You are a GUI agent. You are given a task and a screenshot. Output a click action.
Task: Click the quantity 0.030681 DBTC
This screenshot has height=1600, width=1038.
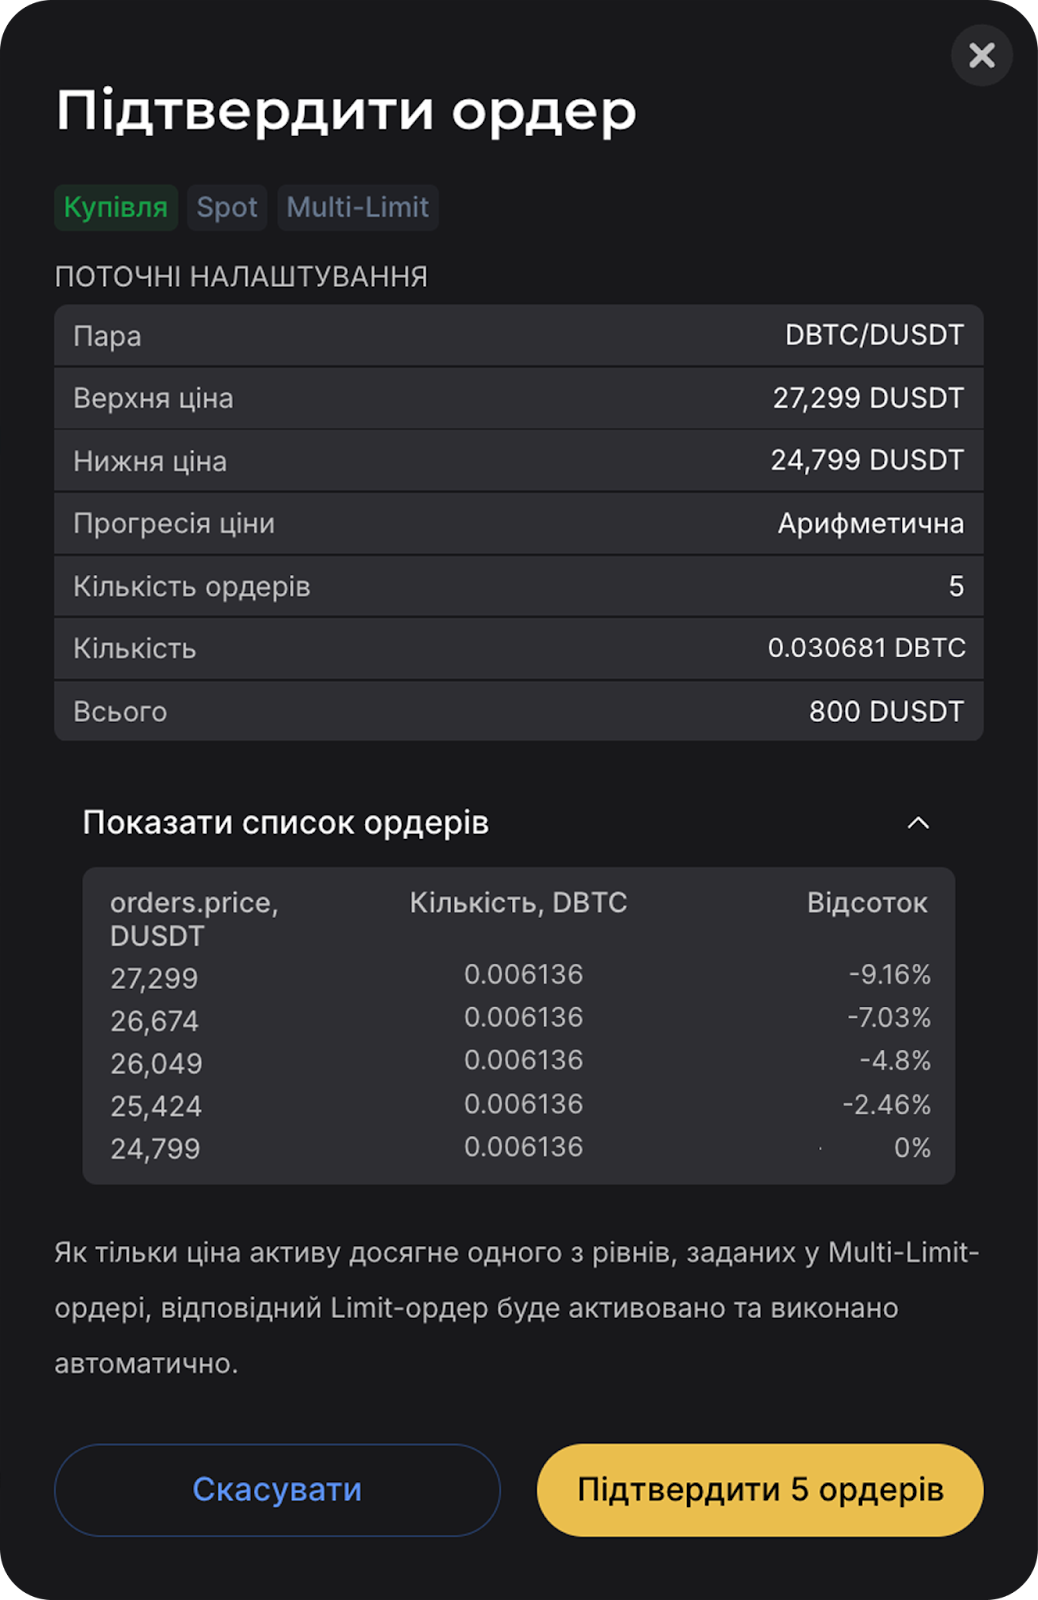(866, 648)
